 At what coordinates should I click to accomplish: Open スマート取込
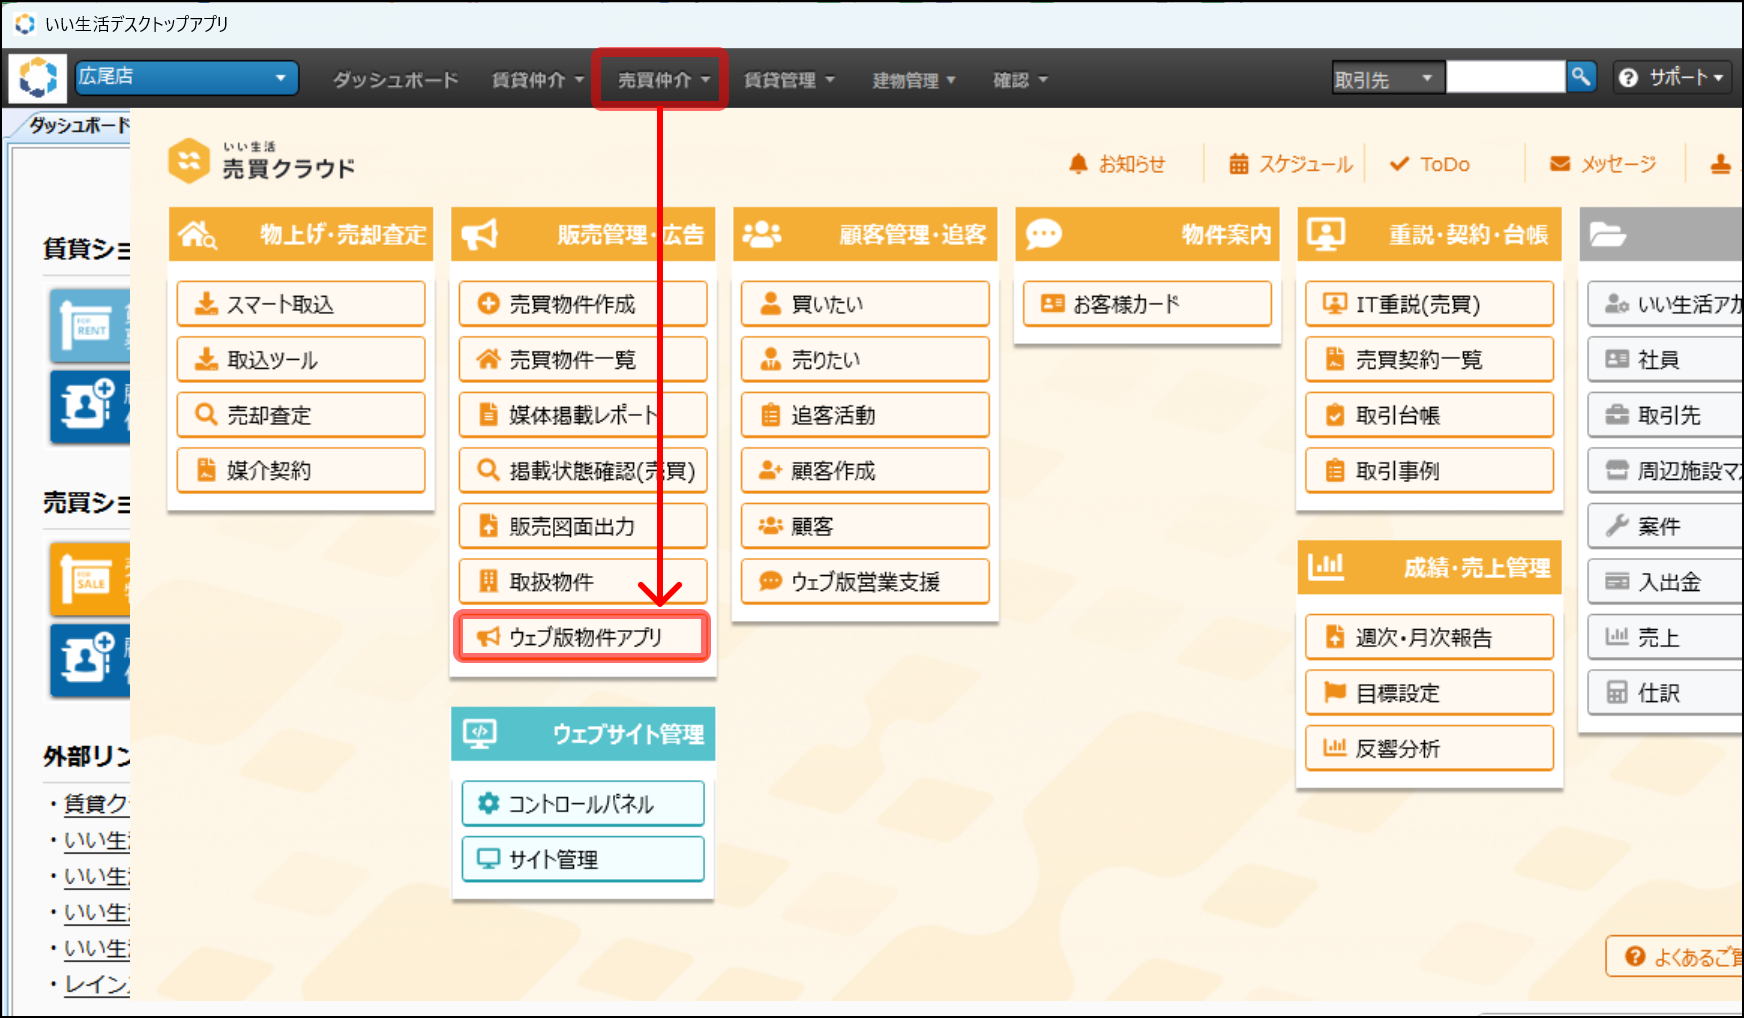click(x=301, y=304)
